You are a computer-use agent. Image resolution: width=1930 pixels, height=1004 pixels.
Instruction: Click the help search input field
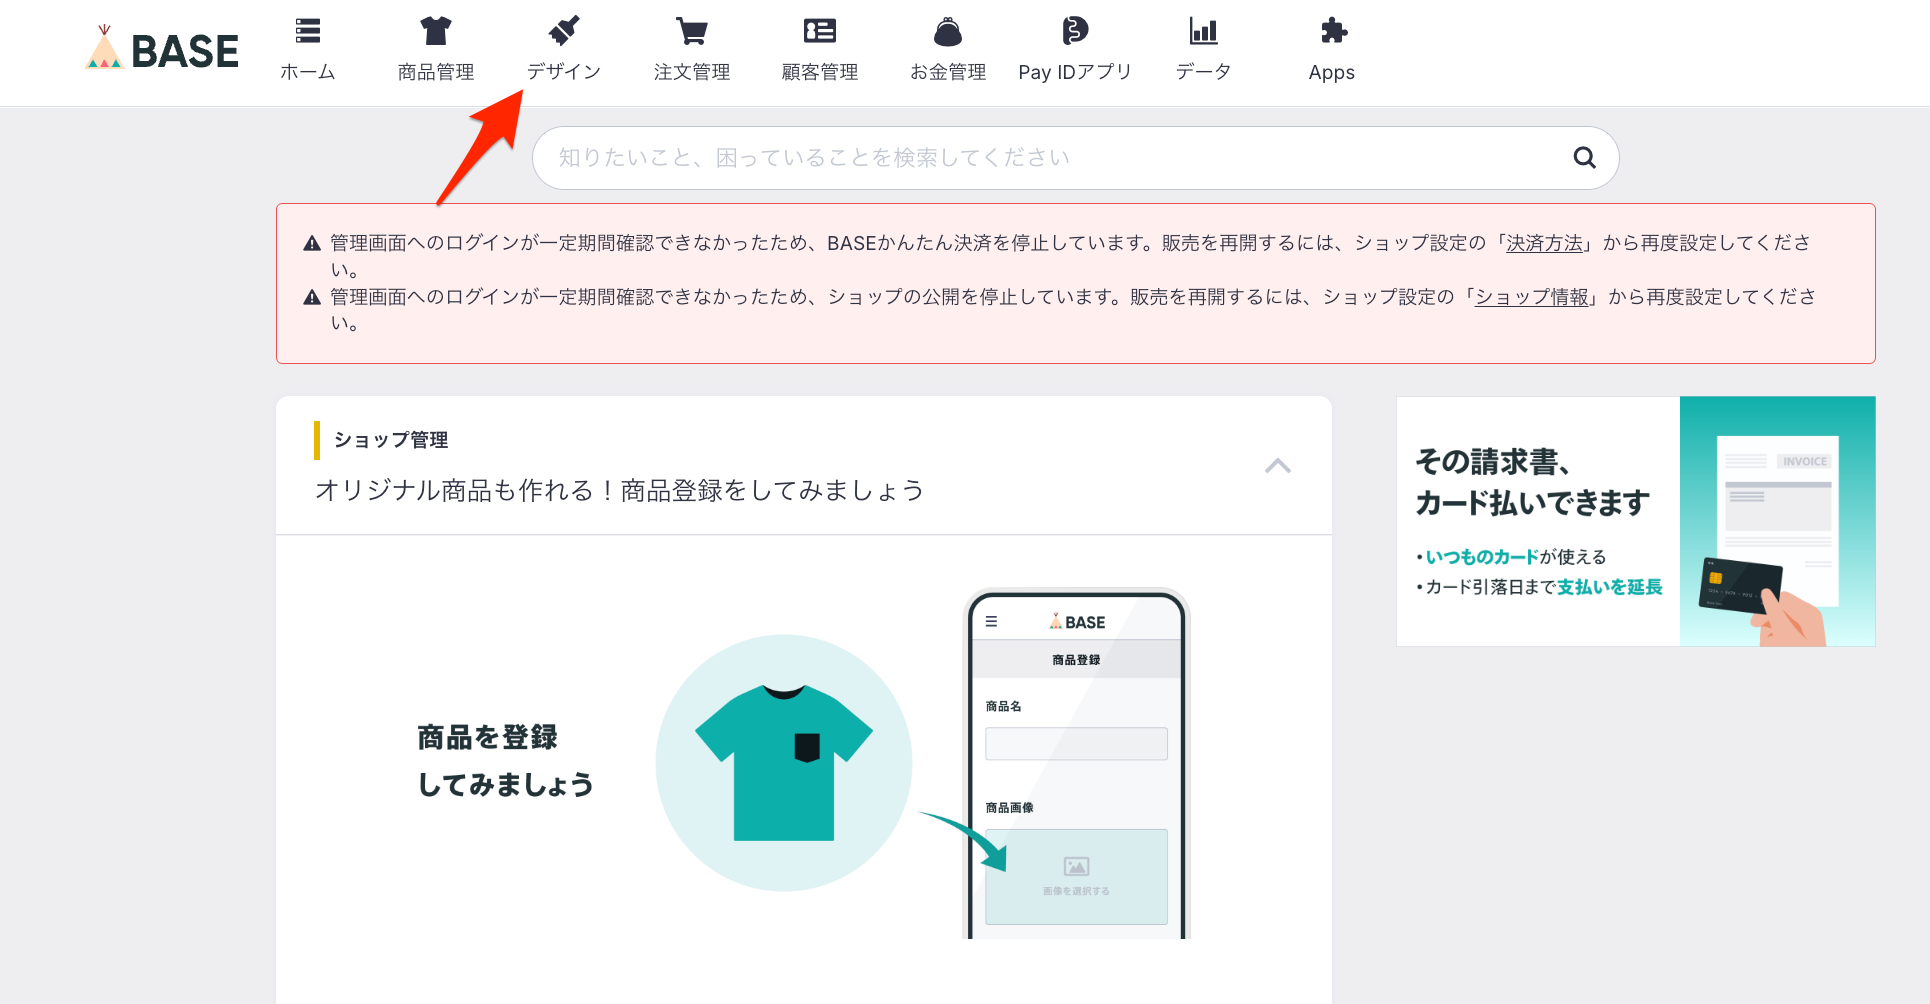[1050, 158]
